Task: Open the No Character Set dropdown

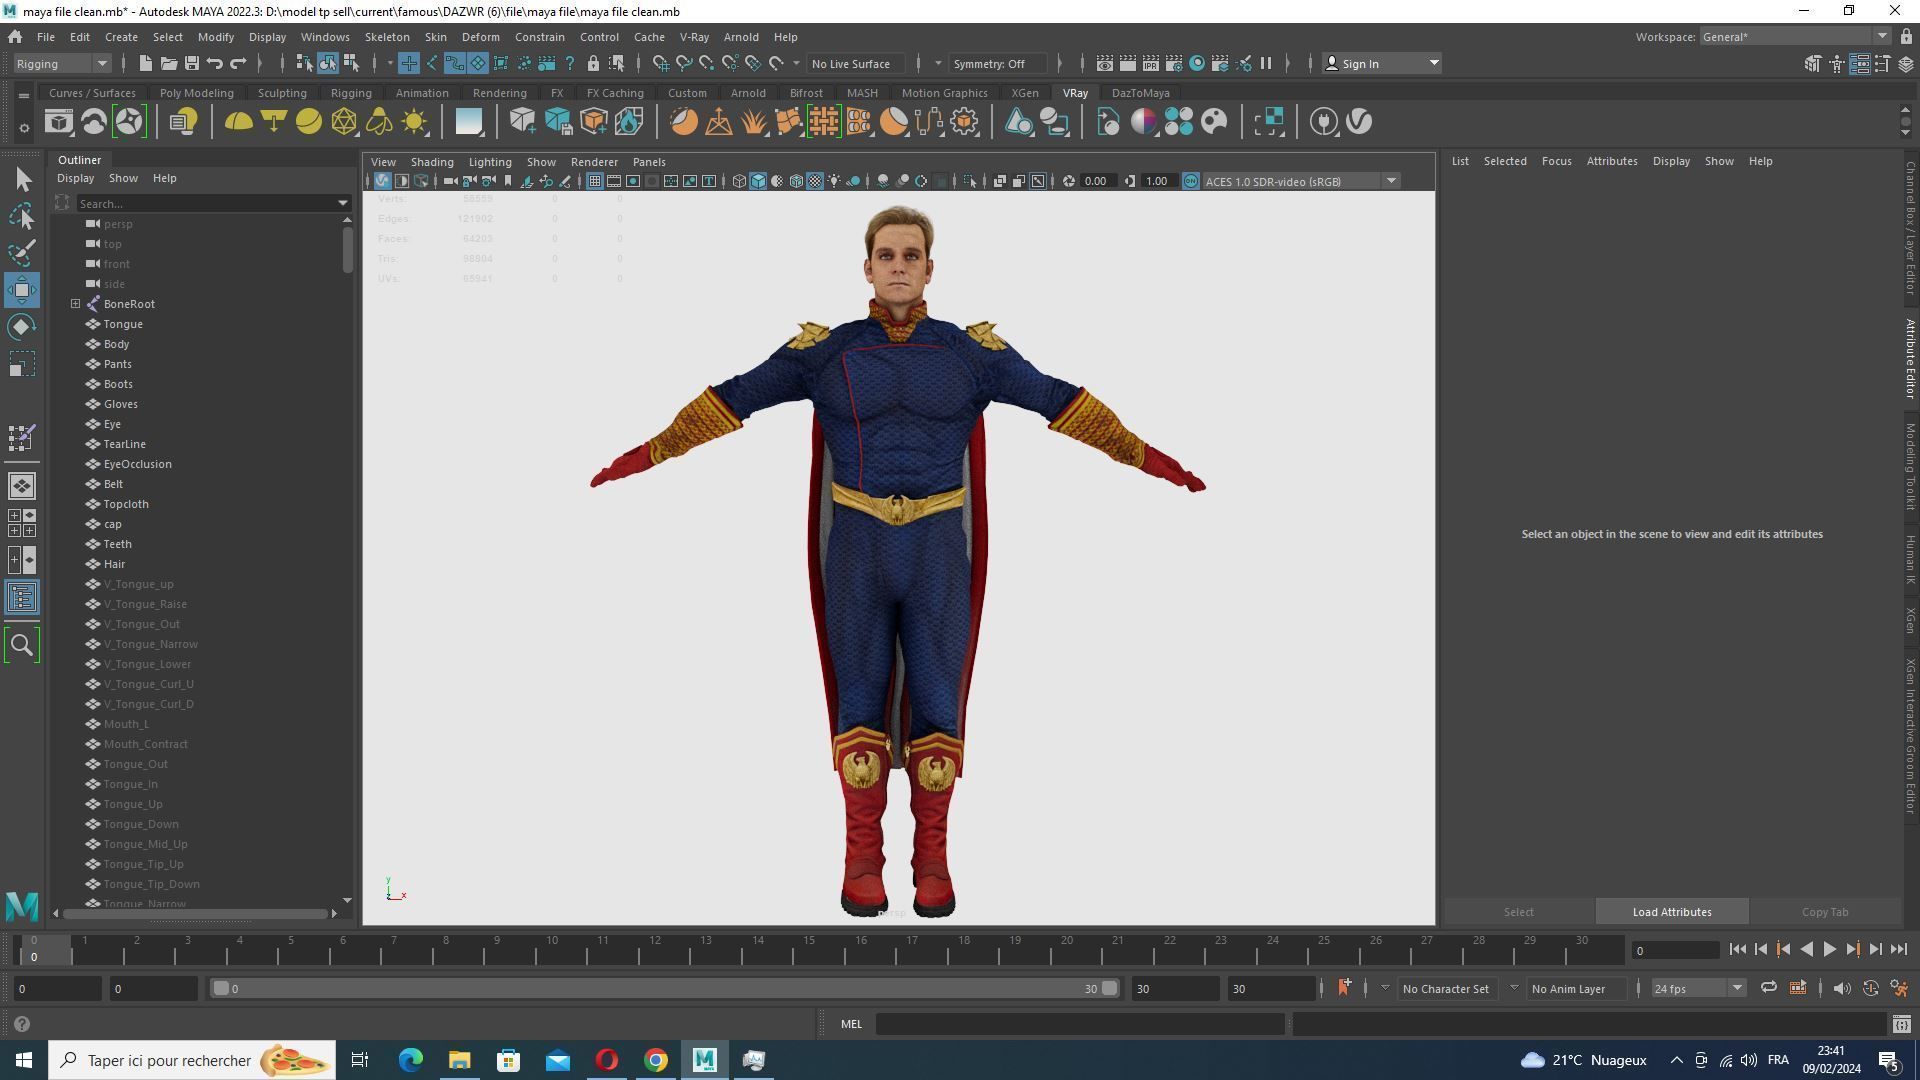Action: click(1385, 989)
